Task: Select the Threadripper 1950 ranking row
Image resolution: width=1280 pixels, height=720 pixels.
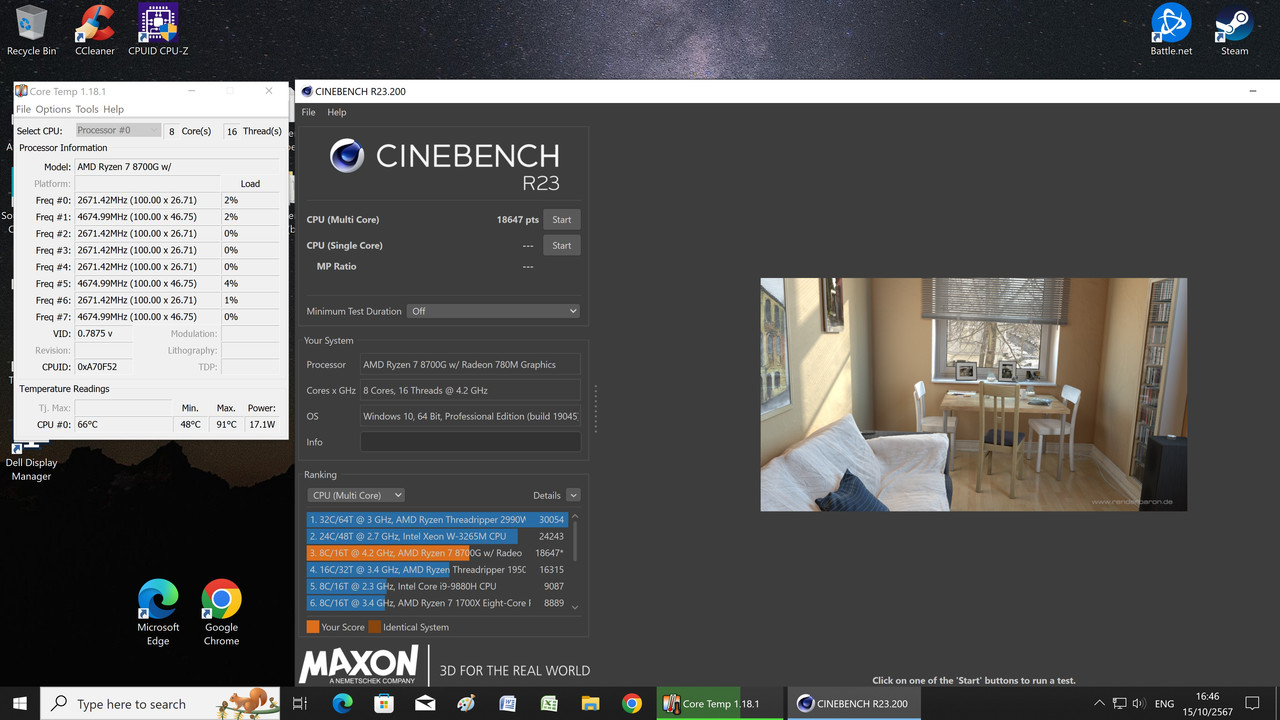Action: tap(437, 570)
